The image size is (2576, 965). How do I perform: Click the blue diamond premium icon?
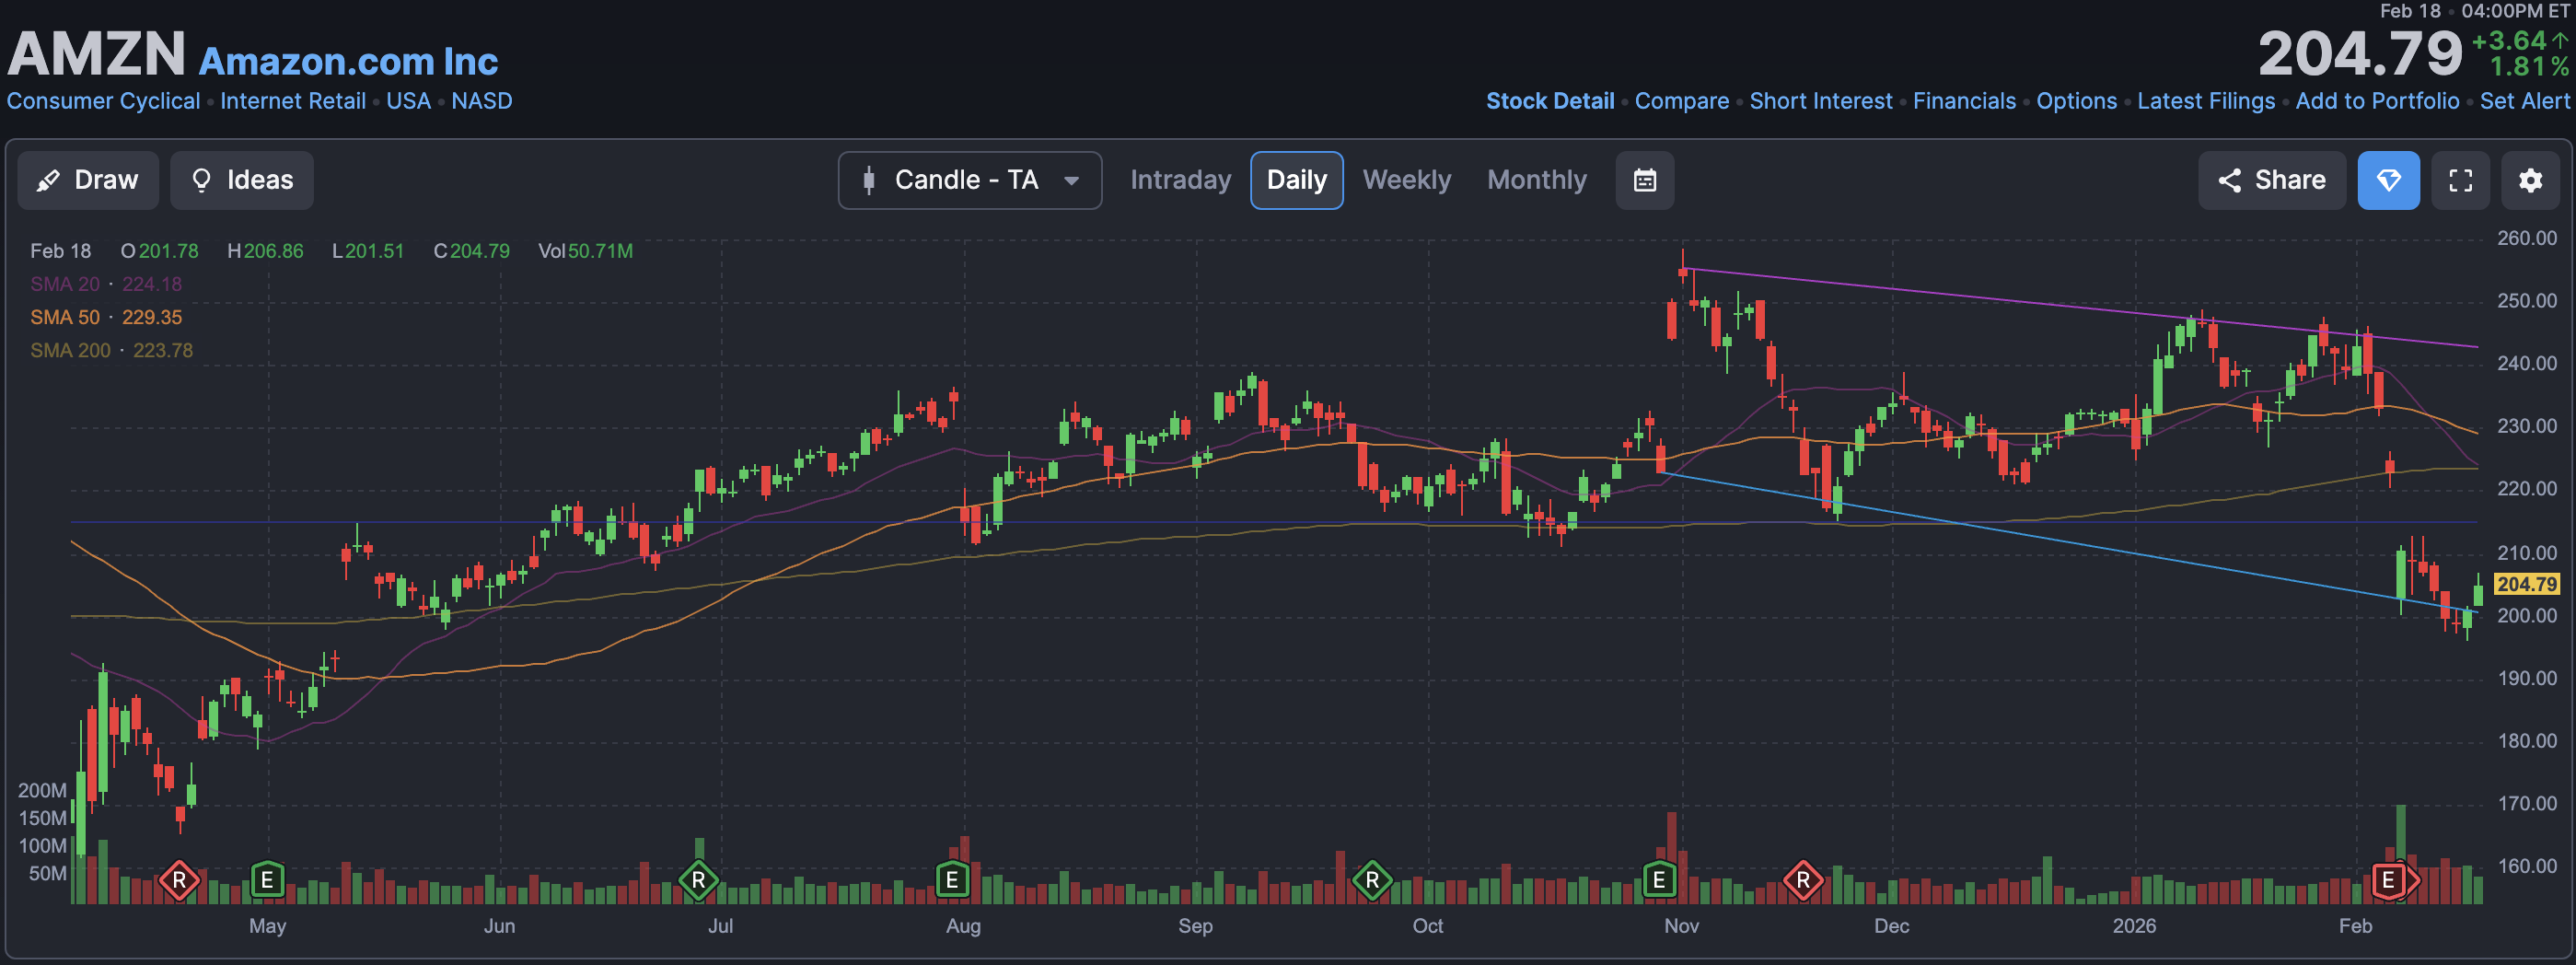pyautogui.click(x=2389, y=180)
